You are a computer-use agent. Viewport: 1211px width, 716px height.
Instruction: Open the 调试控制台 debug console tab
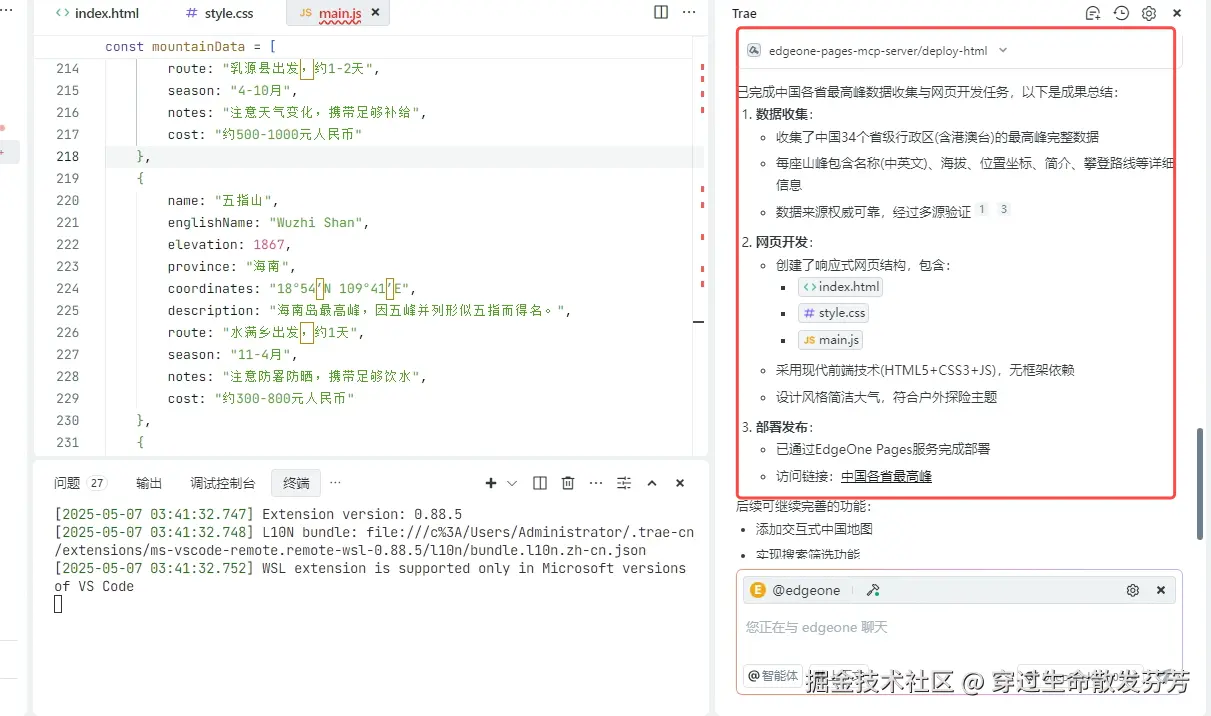tap(223, 483)
